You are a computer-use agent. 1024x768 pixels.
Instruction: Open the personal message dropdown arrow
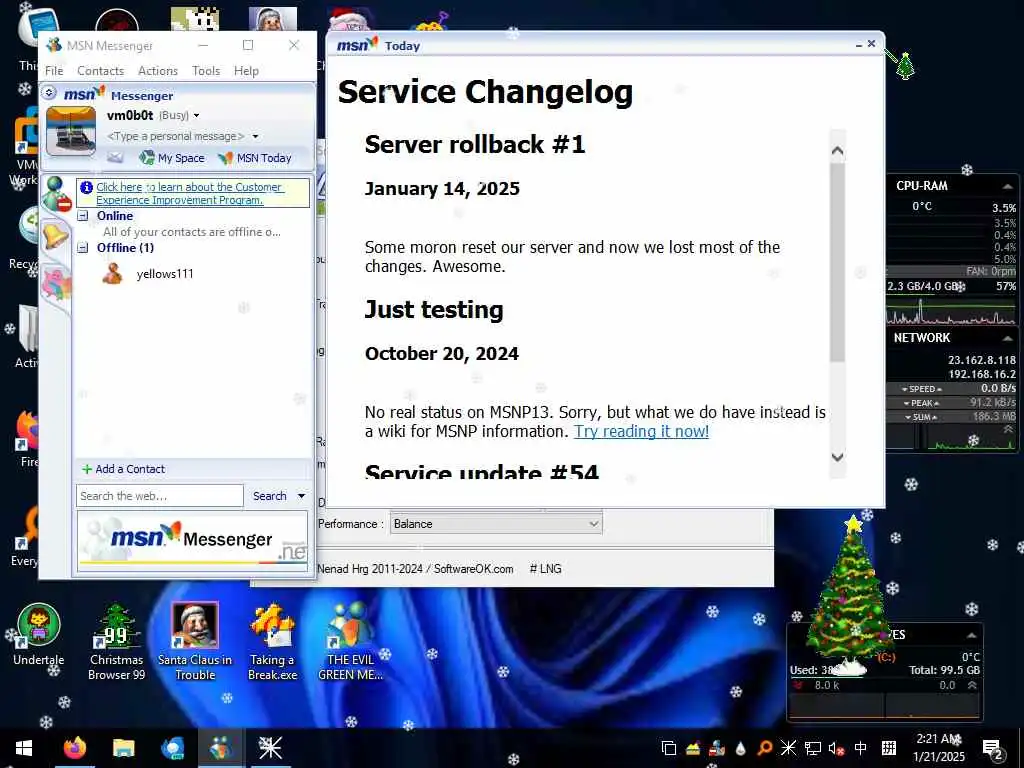pyautogui.click(x=255, y=136)
